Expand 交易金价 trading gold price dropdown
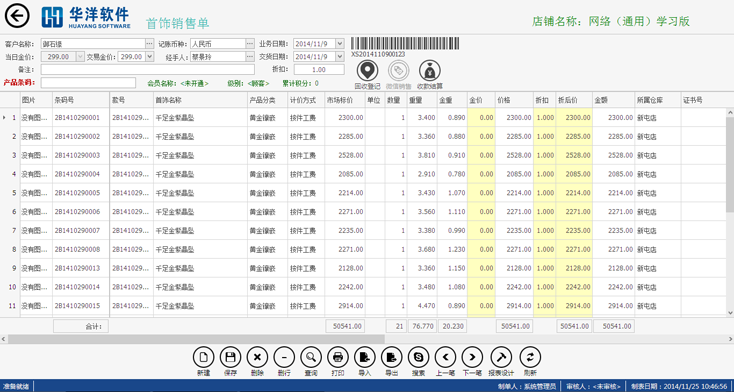The height and width of the screenshot is (392, 734). coord(149,57)
